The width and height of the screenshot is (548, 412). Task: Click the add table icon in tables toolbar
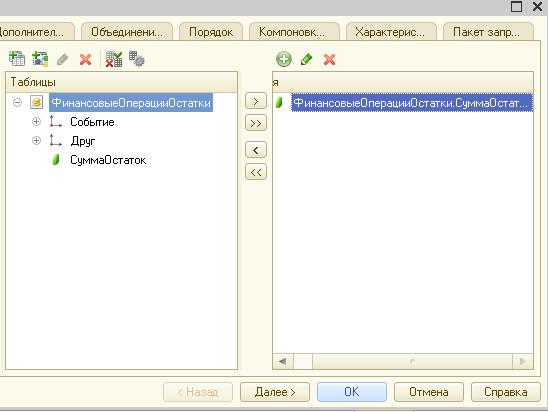click(x=17, y=59)
